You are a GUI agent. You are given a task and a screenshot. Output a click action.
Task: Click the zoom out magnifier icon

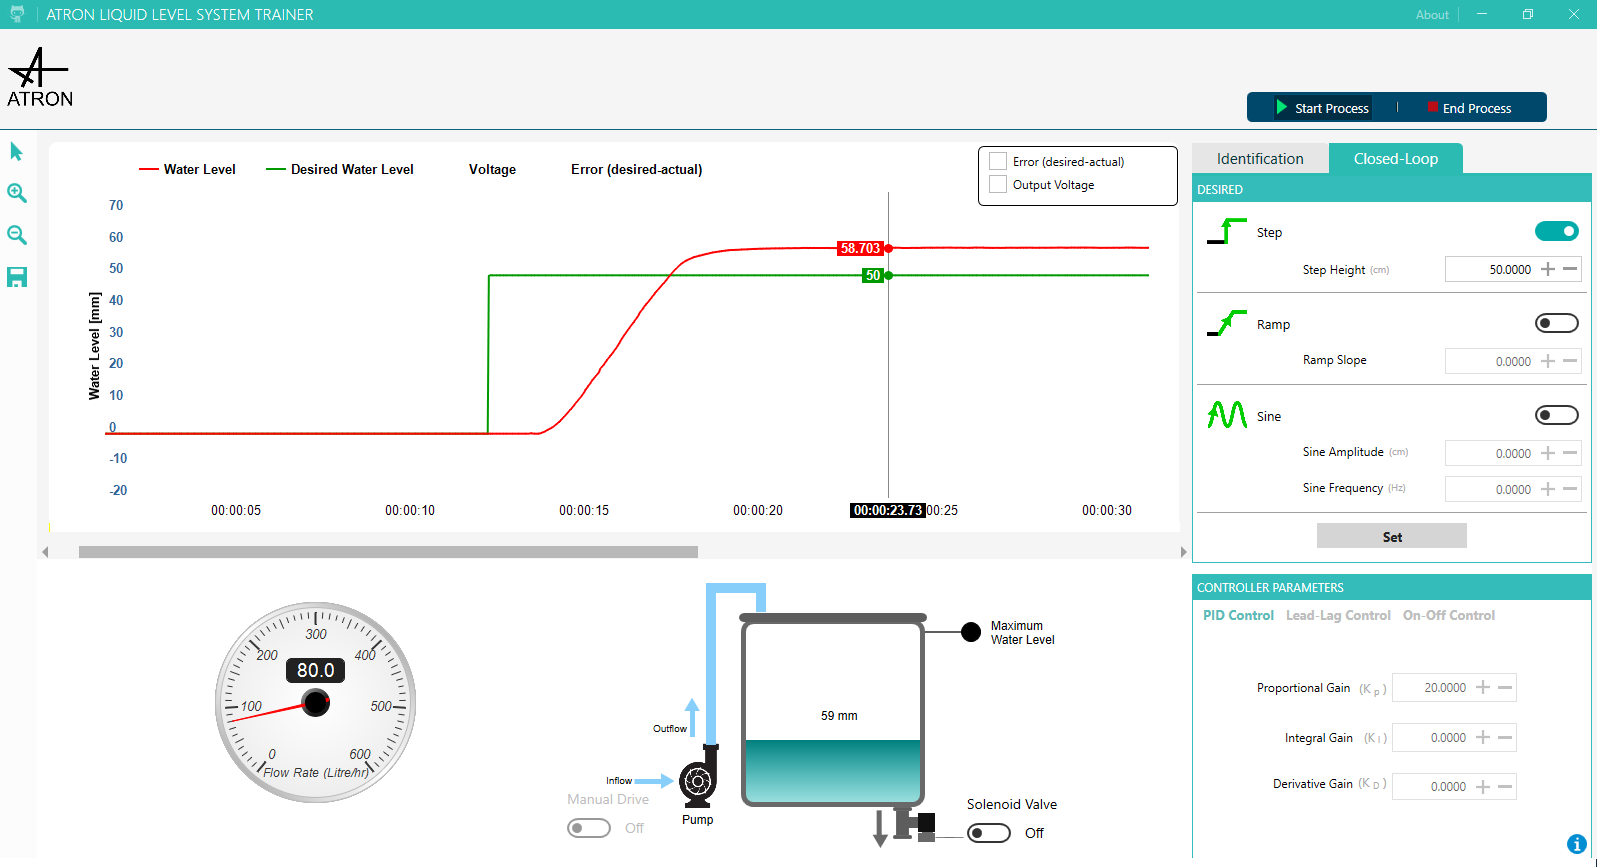tap(17, 236)
